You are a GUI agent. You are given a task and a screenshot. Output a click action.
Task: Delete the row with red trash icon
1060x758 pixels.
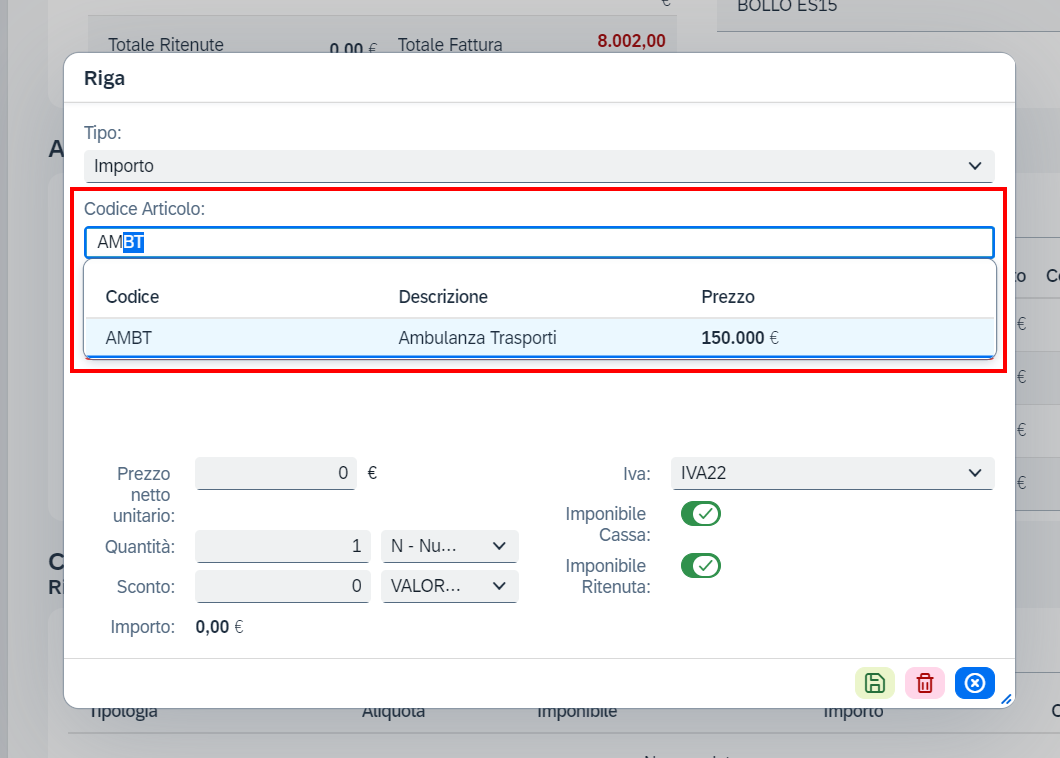click(x=925, y=683)
